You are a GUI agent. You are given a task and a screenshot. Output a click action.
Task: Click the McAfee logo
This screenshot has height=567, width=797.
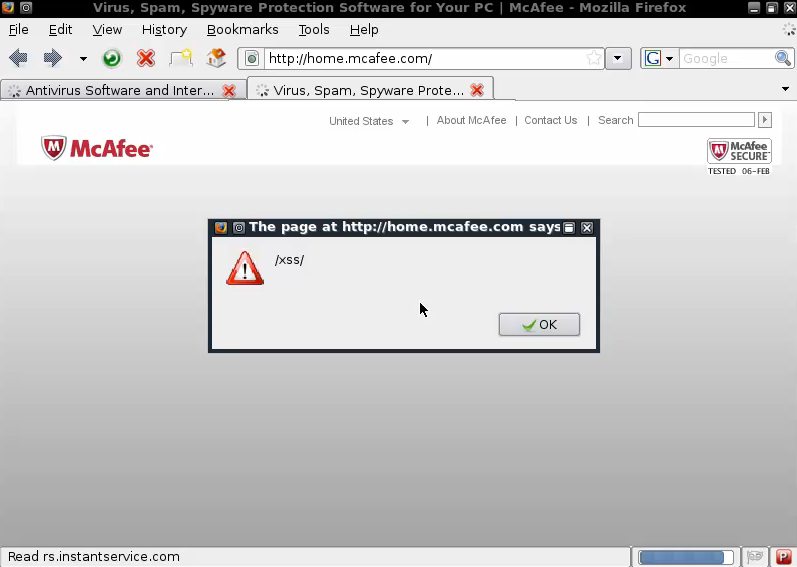coord(97,148)
